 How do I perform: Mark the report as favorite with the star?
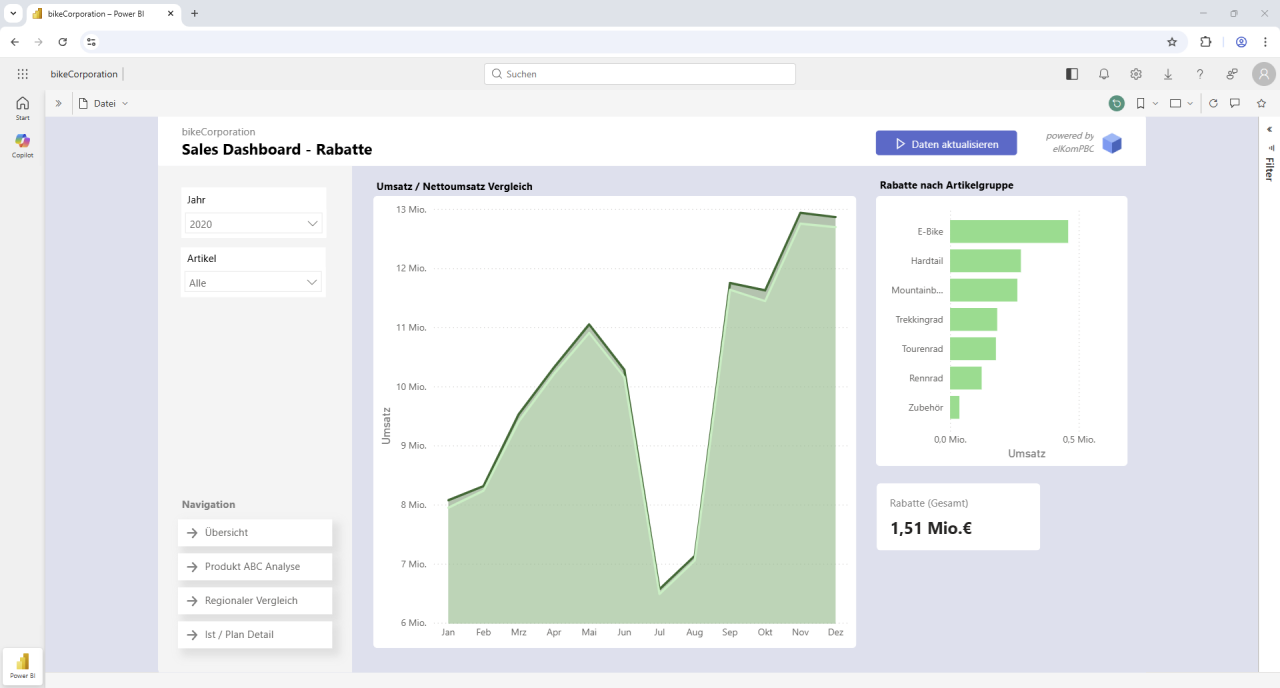[1259, 103]
